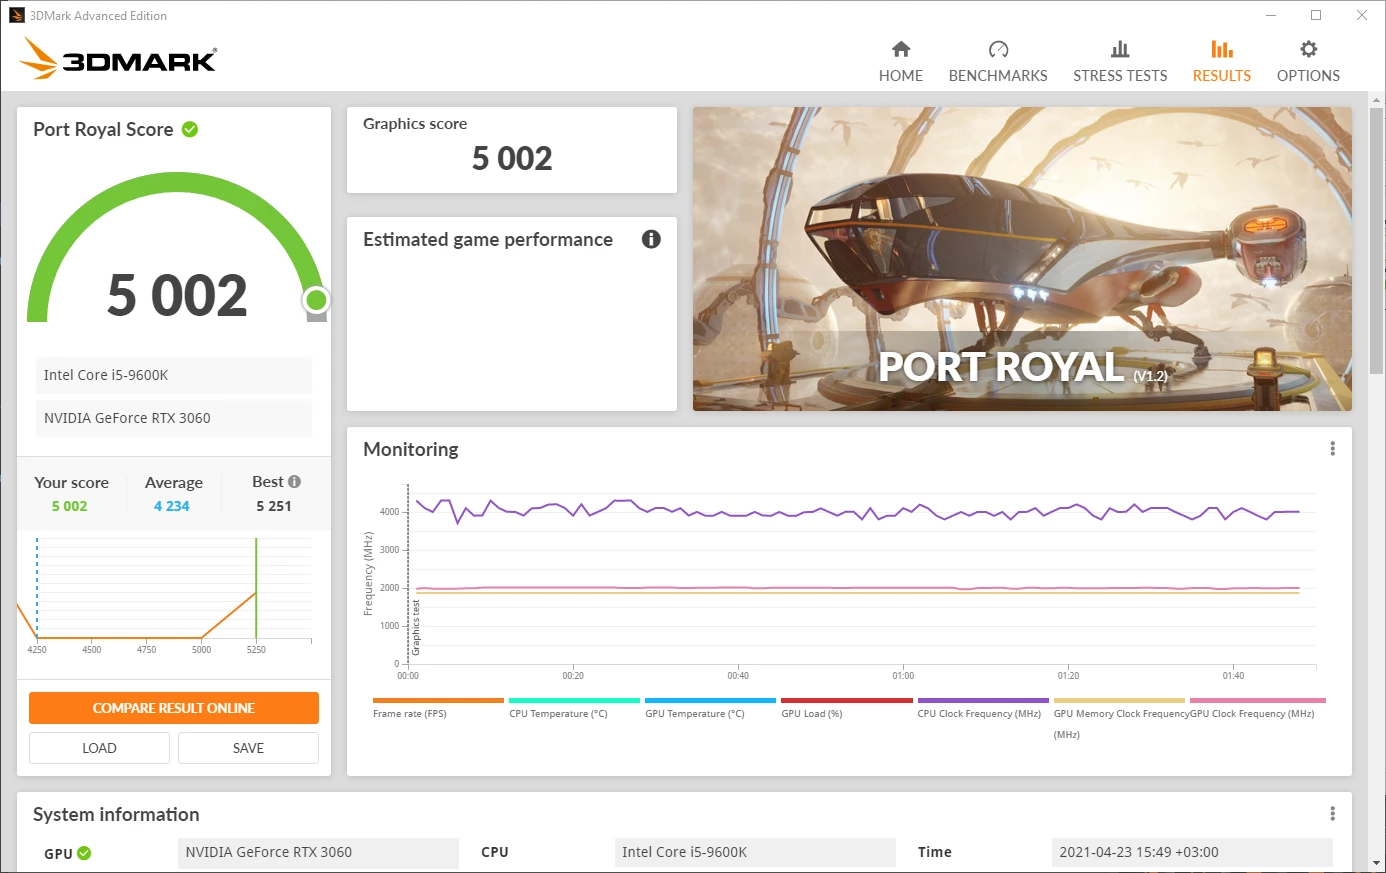Viewport: 1386px width, 873px height.
Task: Click the Average score value 4 234
Action: tap(172, 506)
